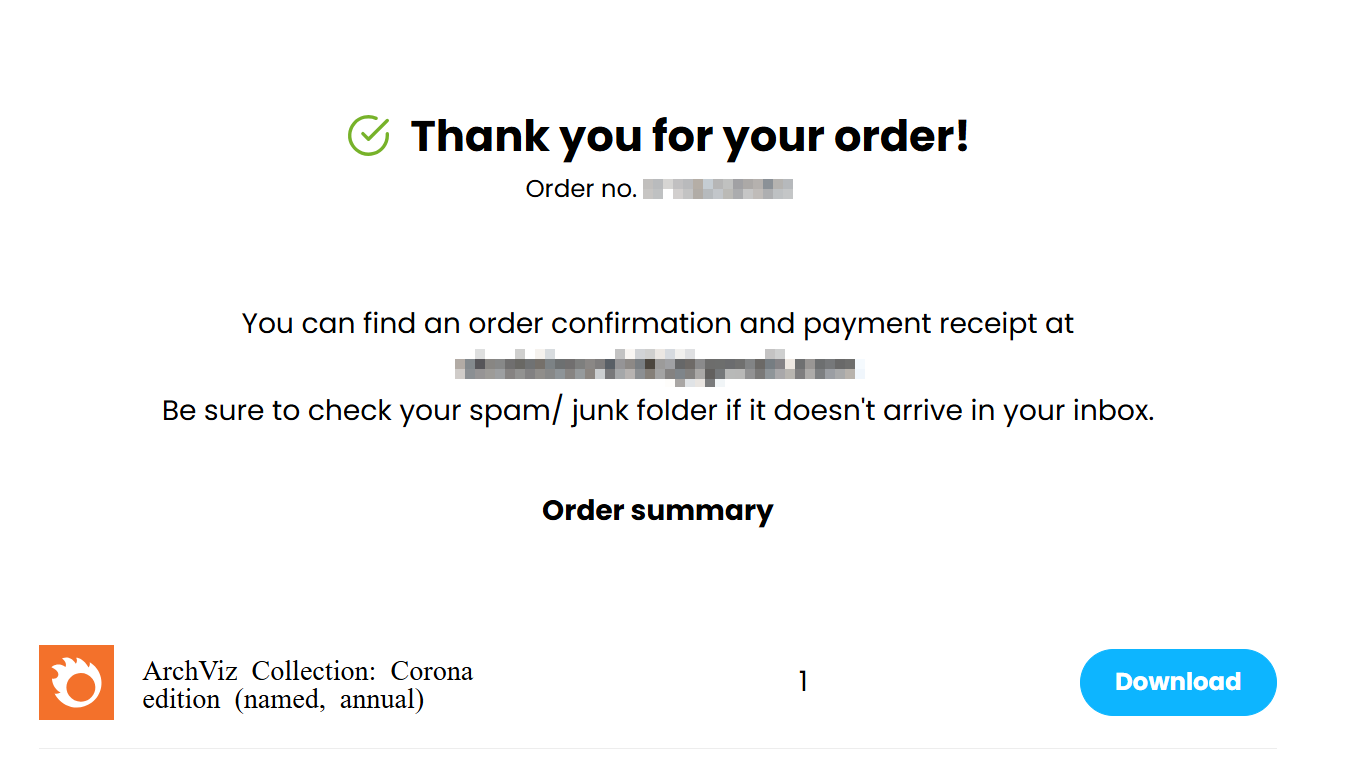Click the divider line below the product row
Screen dimensions: 1358x782
click(x=657, y=748)
